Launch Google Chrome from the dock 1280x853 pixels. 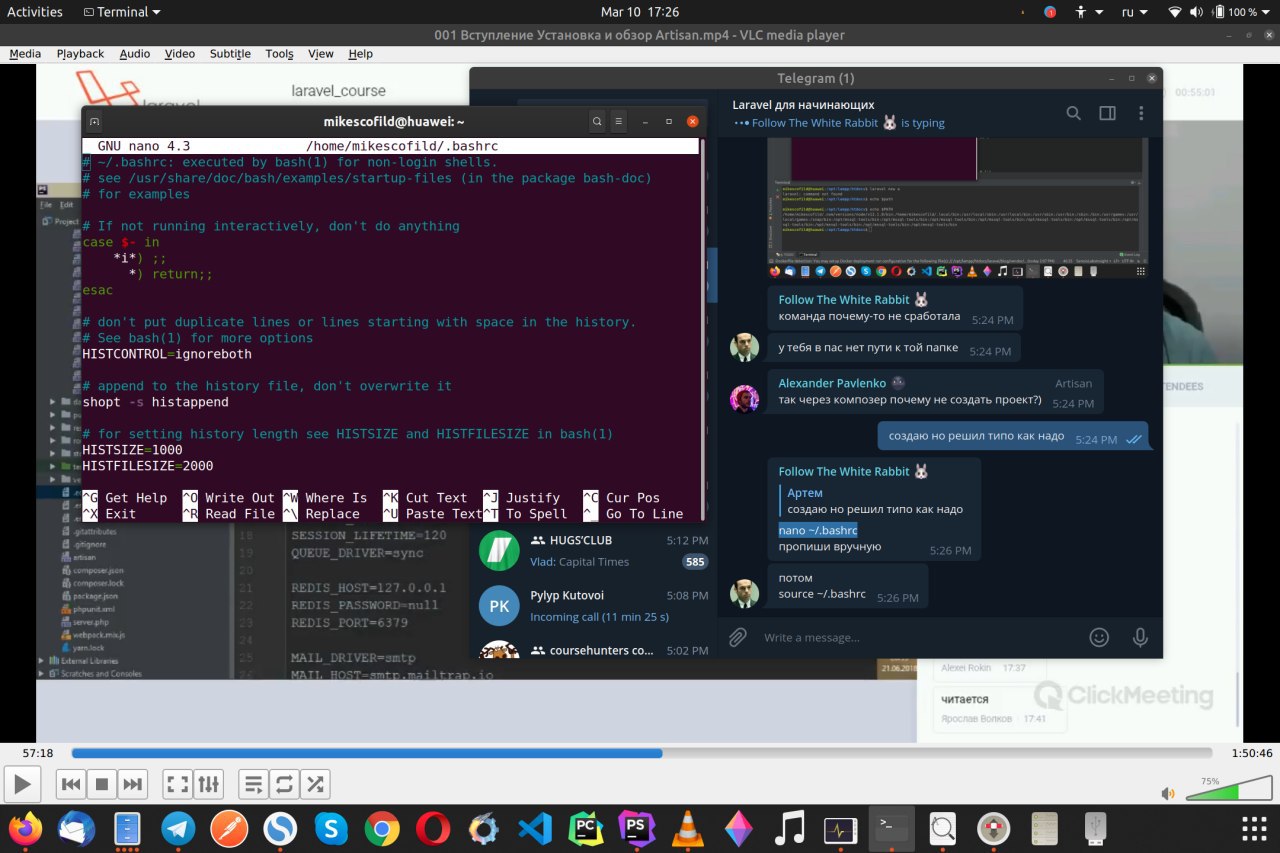point(382,828)
